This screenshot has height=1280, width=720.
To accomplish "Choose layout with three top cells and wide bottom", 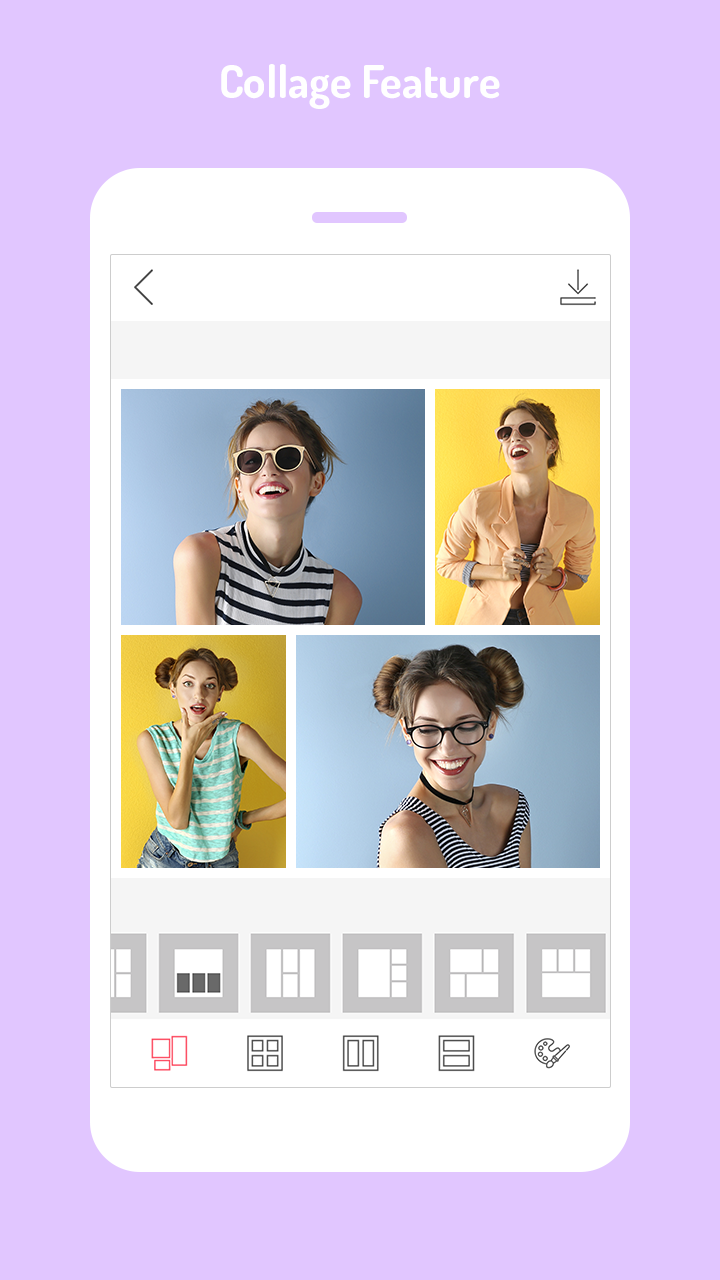I will [566, 973].
